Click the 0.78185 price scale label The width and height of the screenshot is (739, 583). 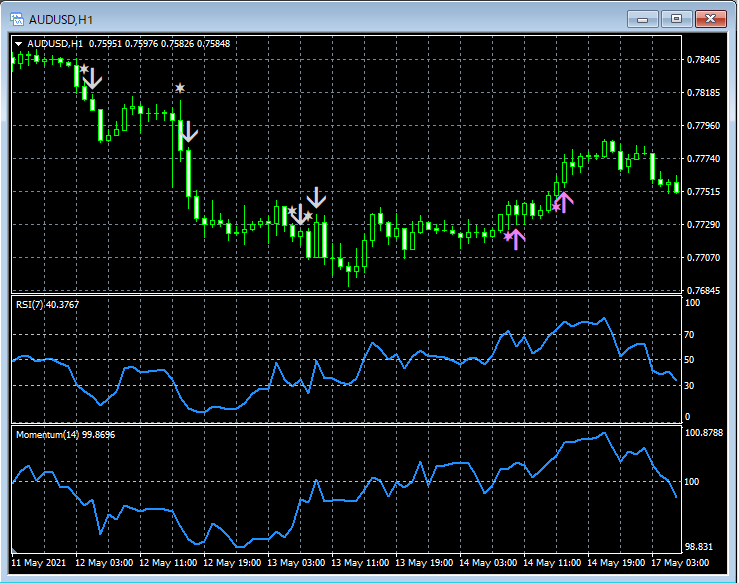[x=703, y=92]
